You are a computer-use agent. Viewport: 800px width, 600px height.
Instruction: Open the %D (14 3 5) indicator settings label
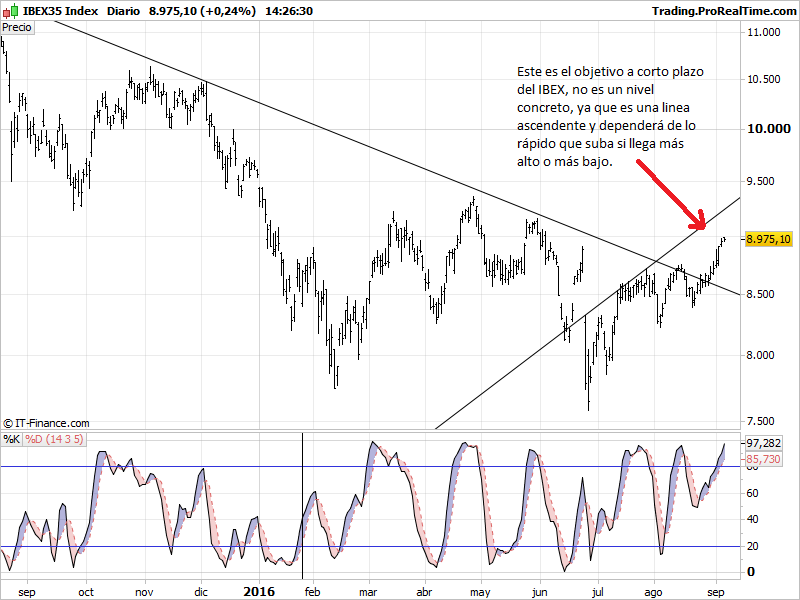click(52, 438)
